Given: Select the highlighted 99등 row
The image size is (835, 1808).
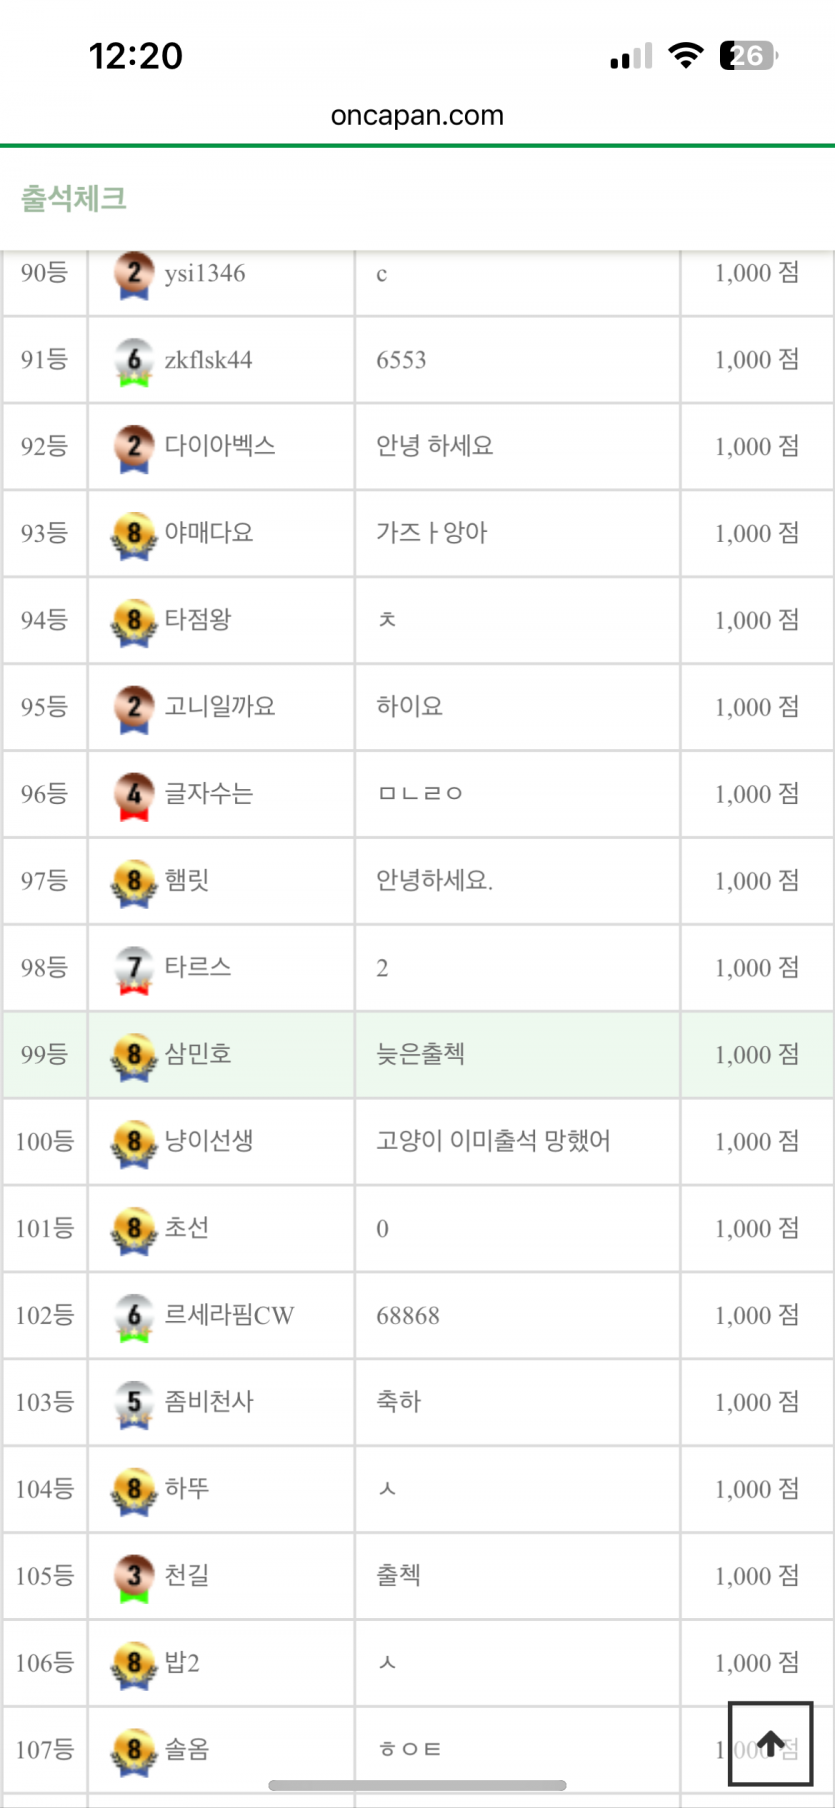Looking at the screenshot, I should click(417, 1055).
